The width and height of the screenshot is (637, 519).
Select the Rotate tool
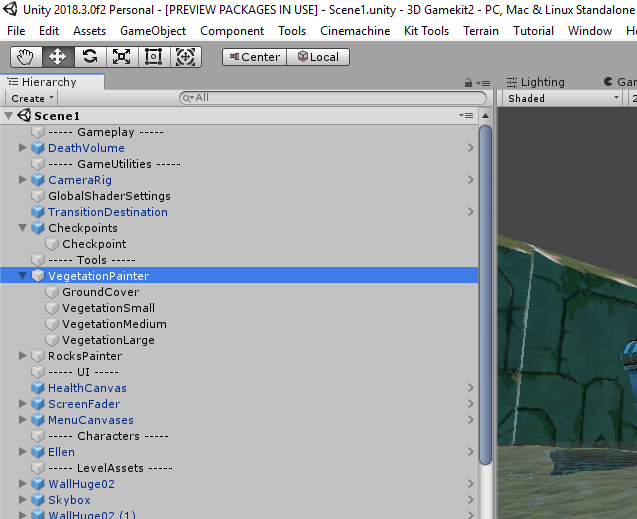pyautogui.click(x=90, y=57)
